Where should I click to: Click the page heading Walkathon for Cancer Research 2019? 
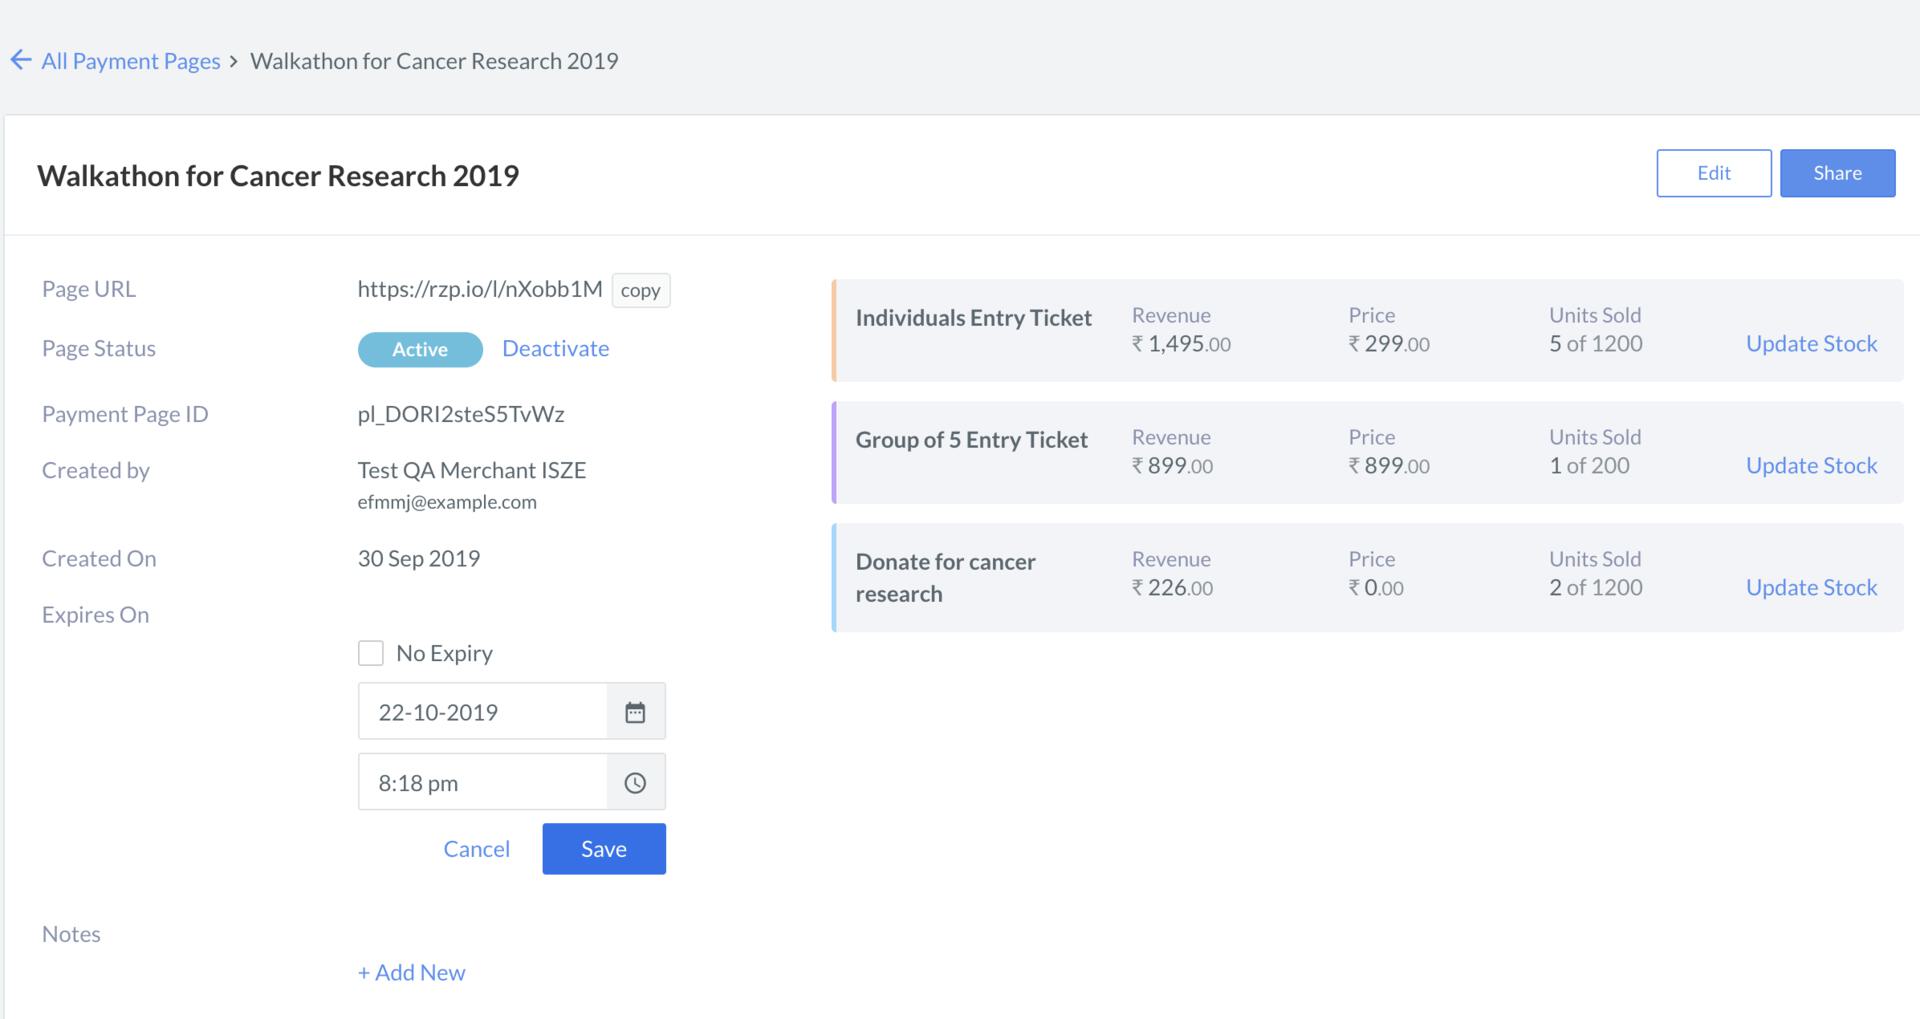[278, 175]
